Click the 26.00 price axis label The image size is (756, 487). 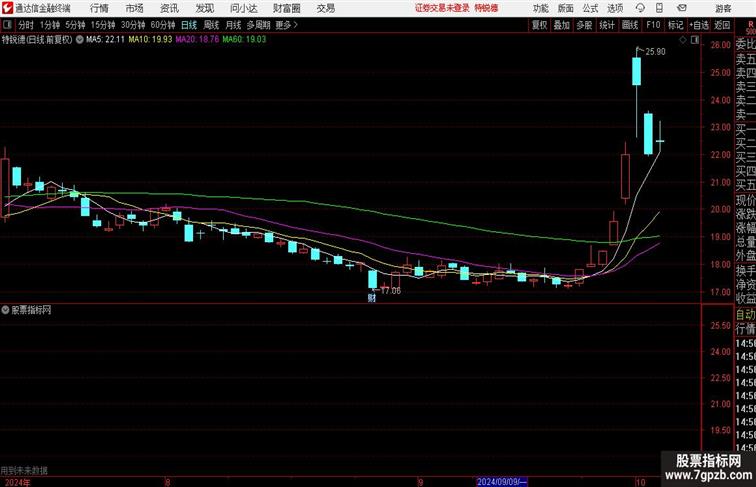point(720,45)
